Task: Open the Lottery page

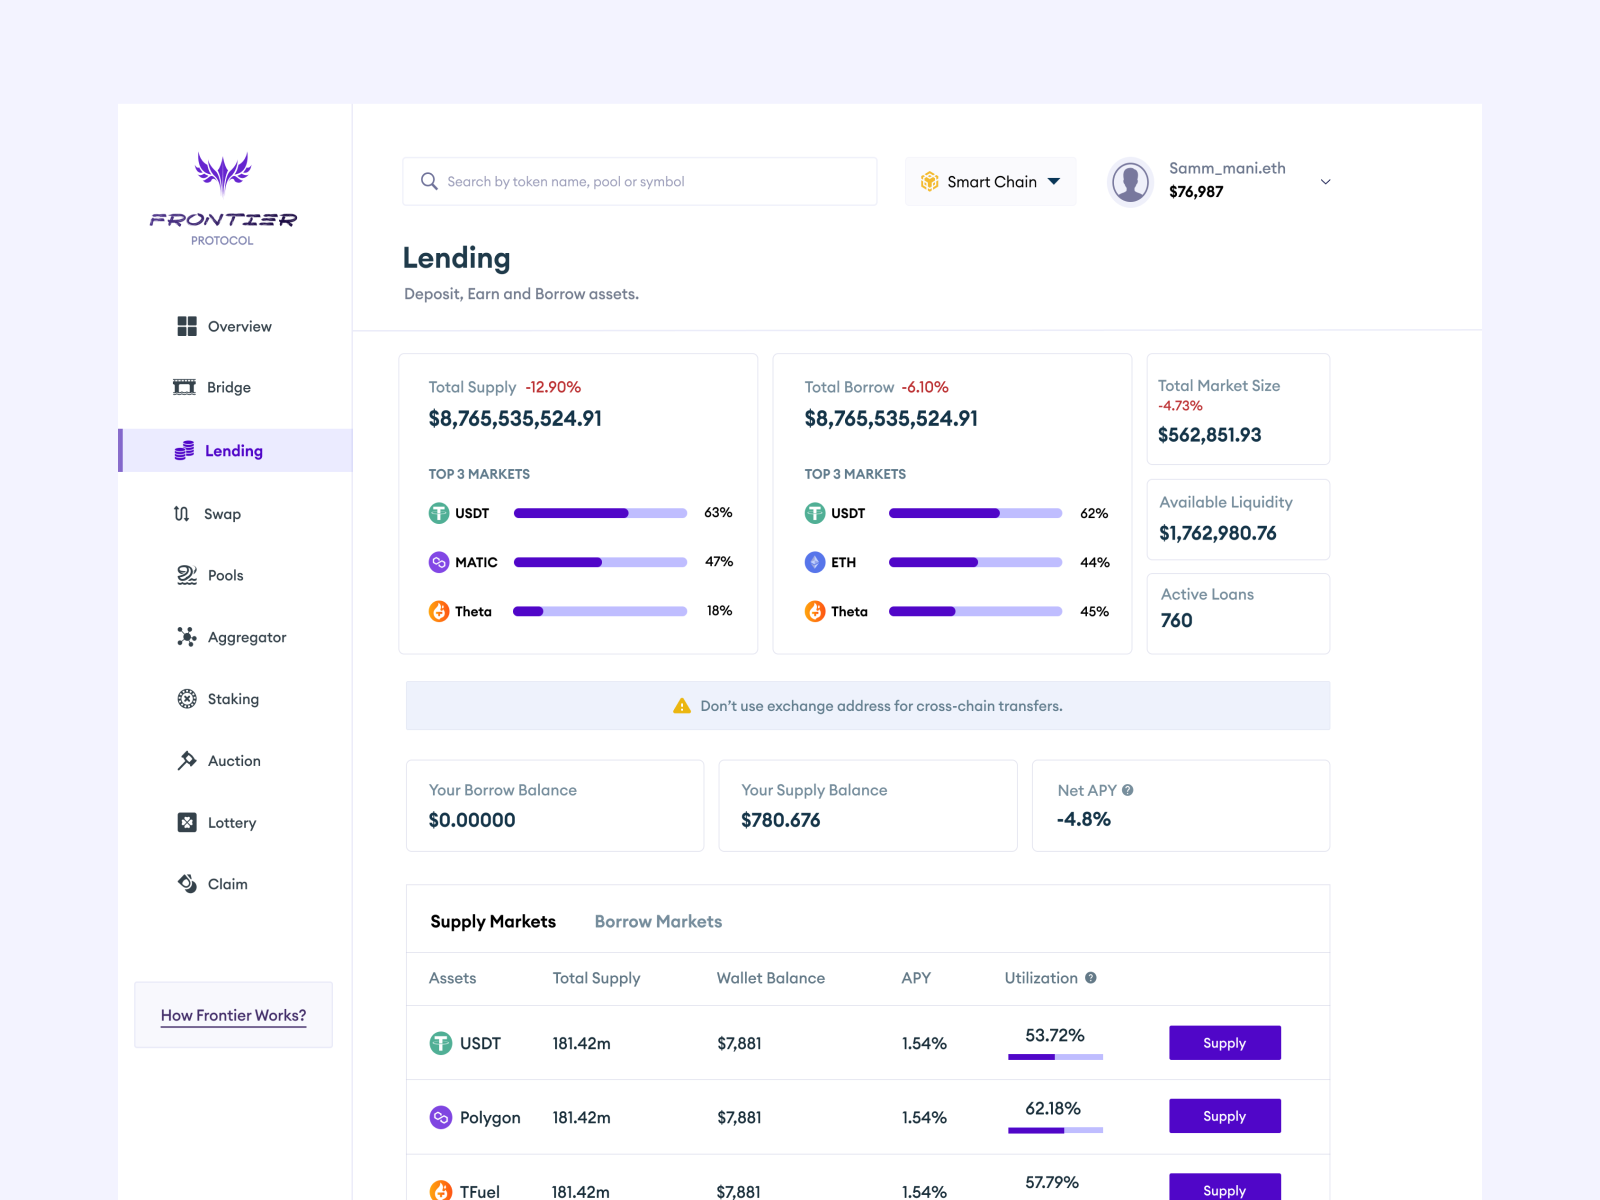Action: click(x=186, y=822)
